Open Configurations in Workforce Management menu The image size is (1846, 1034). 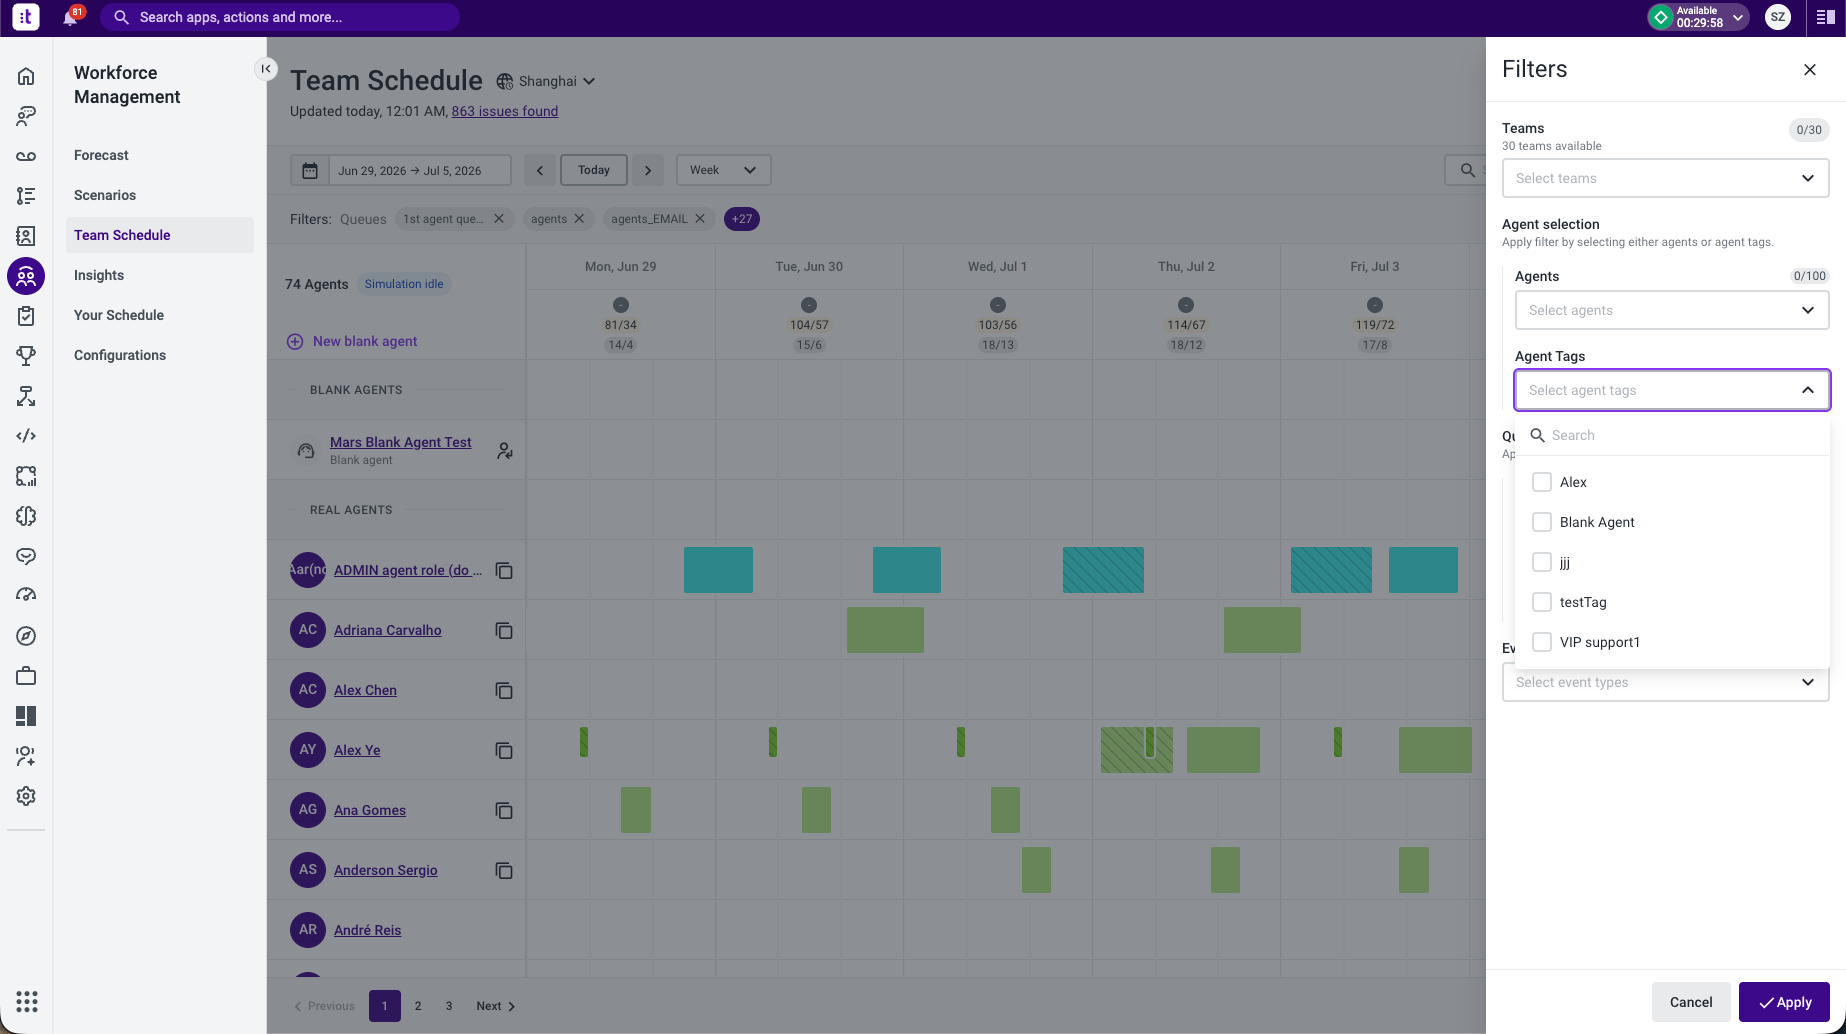[x=120, y=355]
